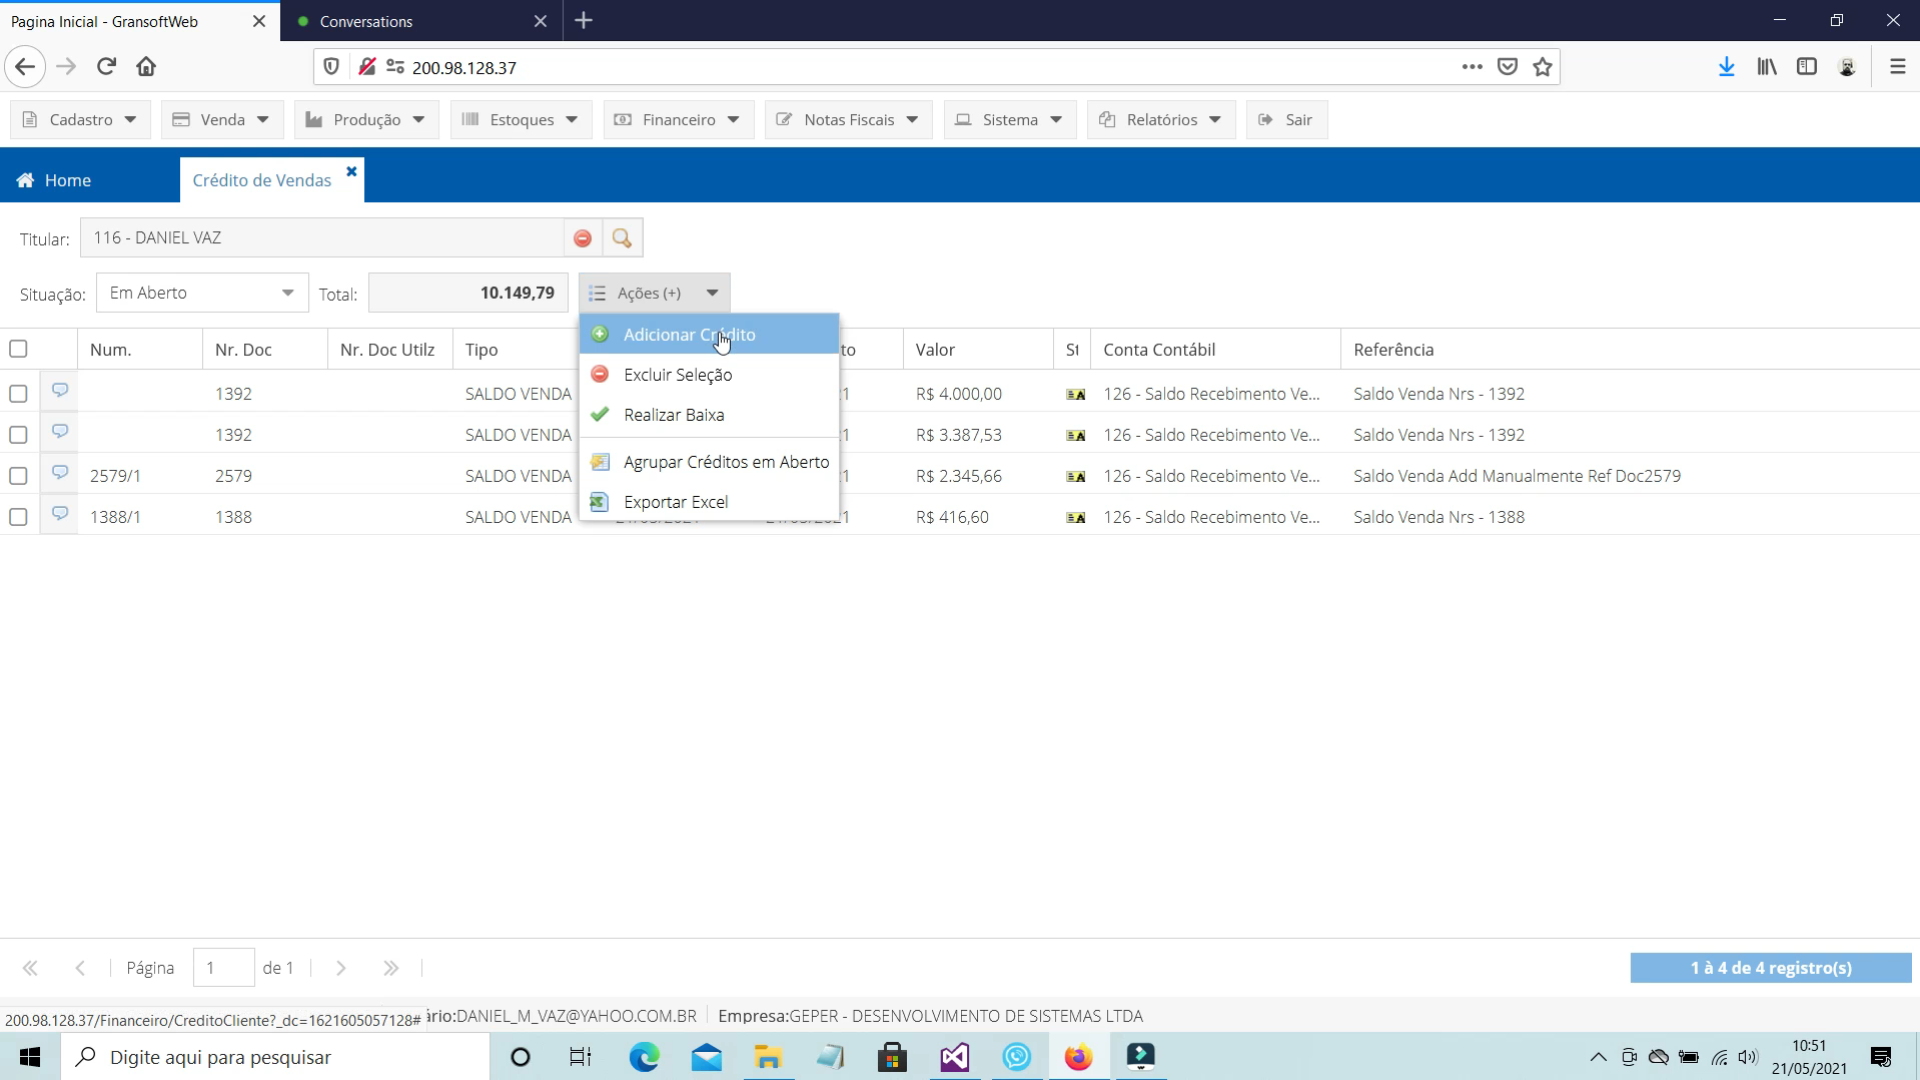This screenshot has height=1080, width=1920.
Task: Choose Adicionar Crédito from actions menu
Action: tap(709, 335)
